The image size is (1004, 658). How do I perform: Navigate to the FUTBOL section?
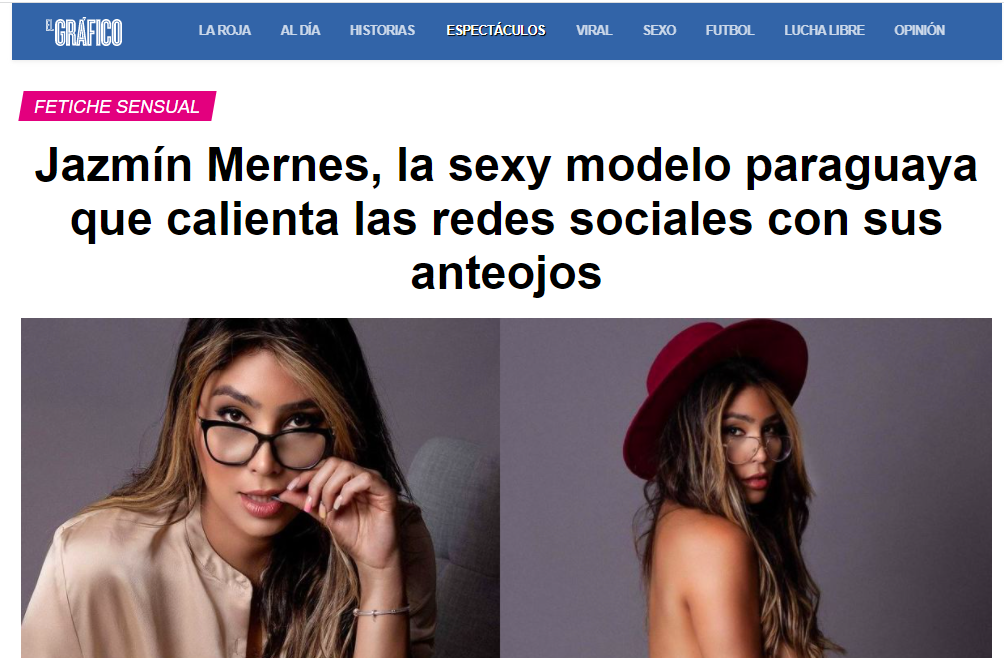click(x=730, y=30)
